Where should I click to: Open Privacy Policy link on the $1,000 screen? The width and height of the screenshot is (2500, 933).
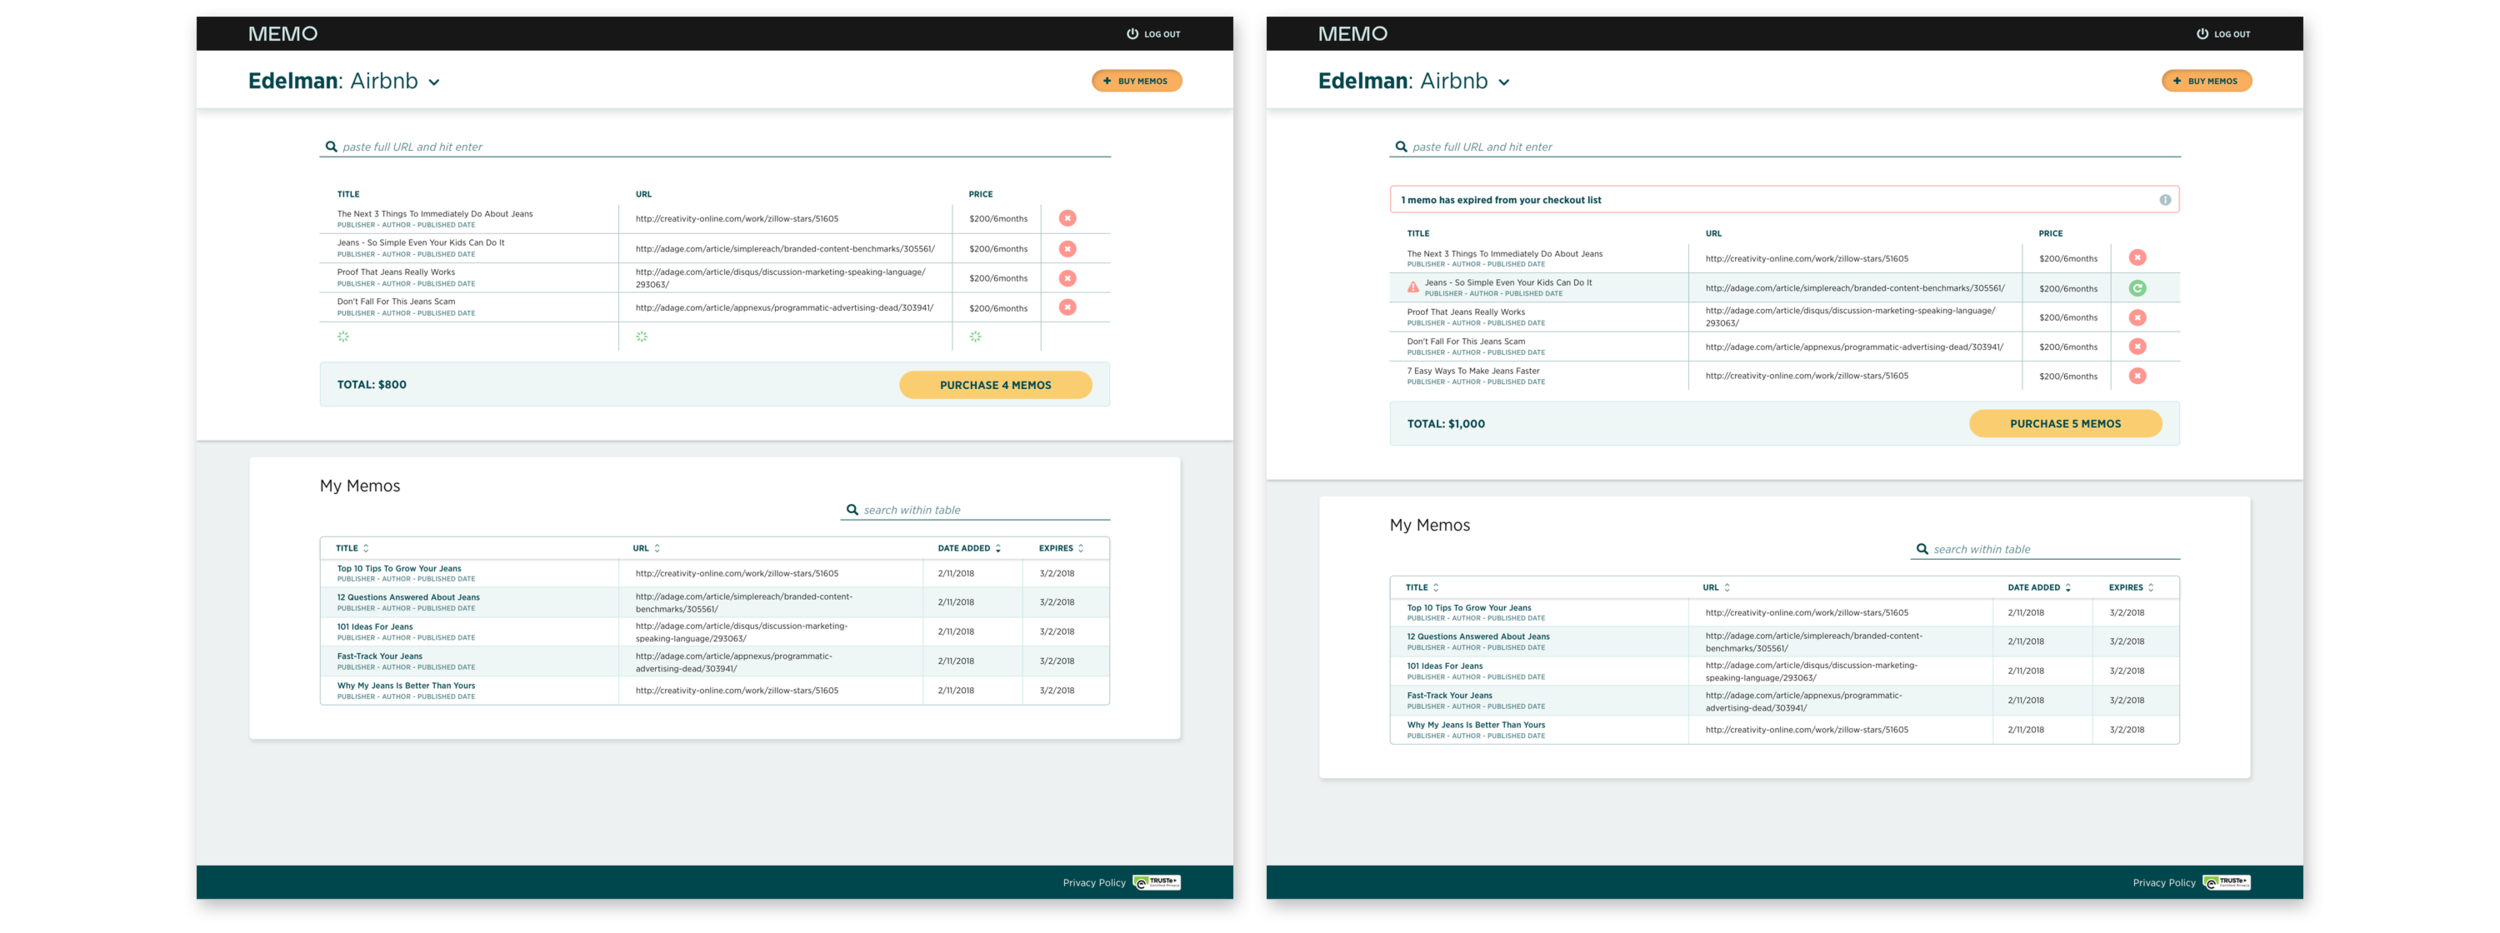(2164, 883)
